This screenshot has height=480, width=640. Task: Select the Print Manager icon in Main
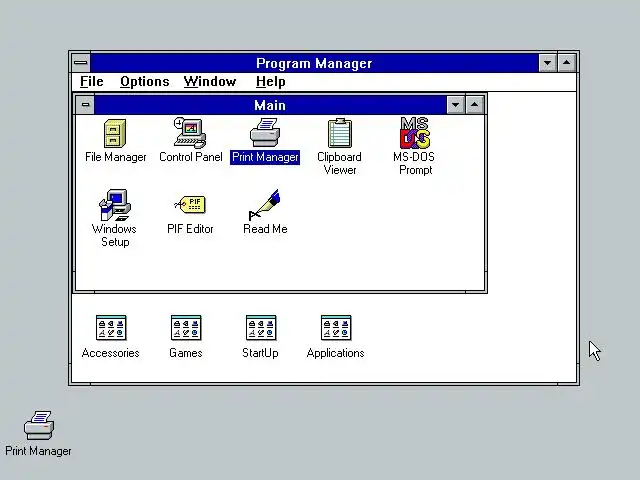265,133
